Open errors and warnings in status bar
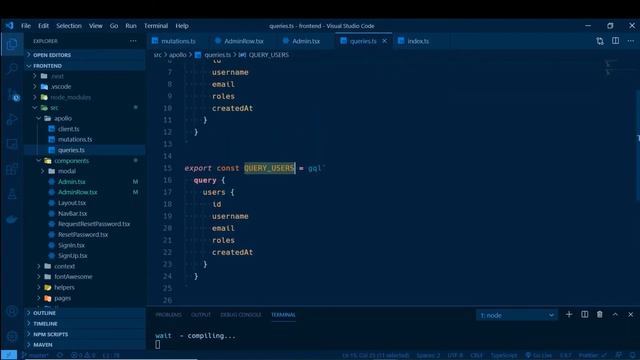The image size is (640, 360). 83,355
